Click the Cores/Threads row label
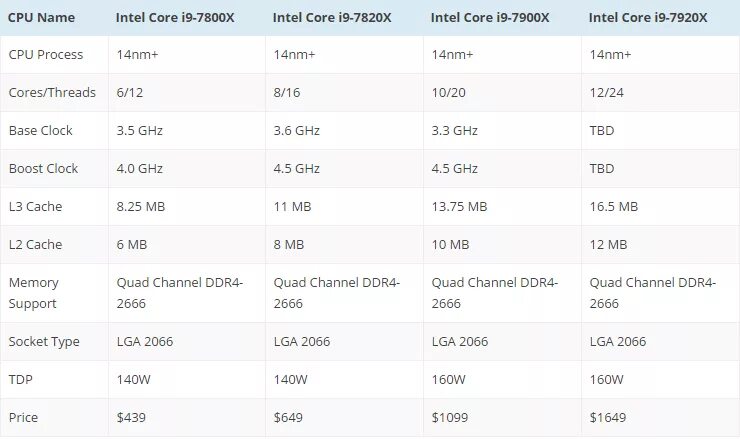 click(52, 93)
